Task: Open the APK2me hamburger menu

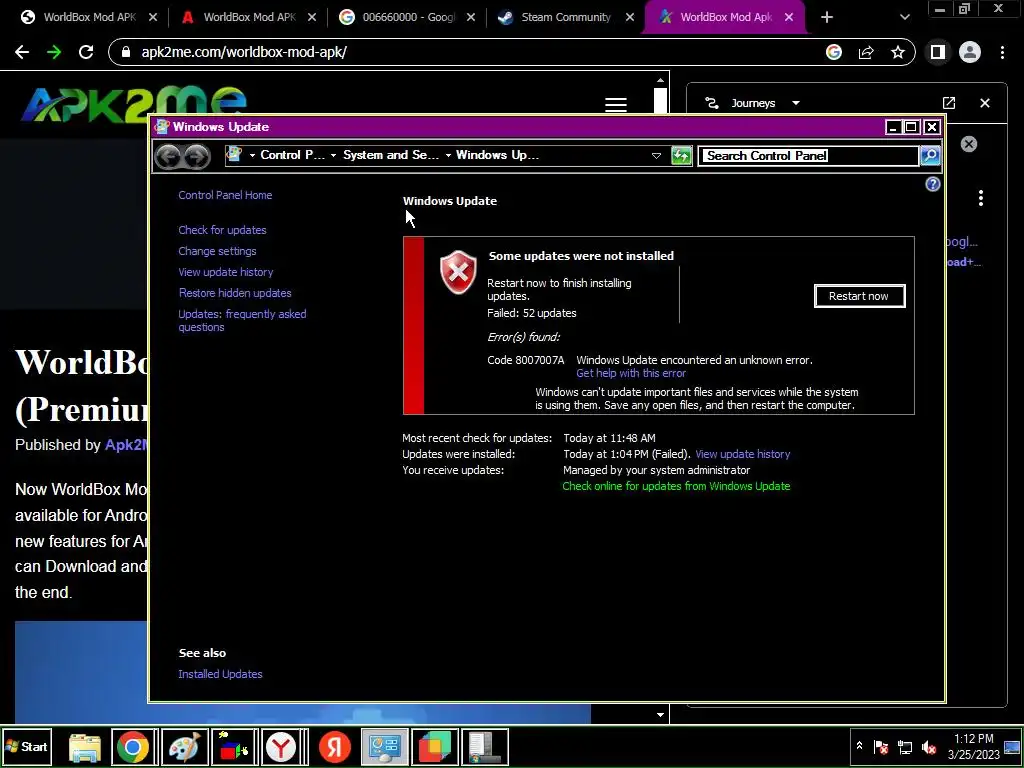Action: click(x=616, y=104)
